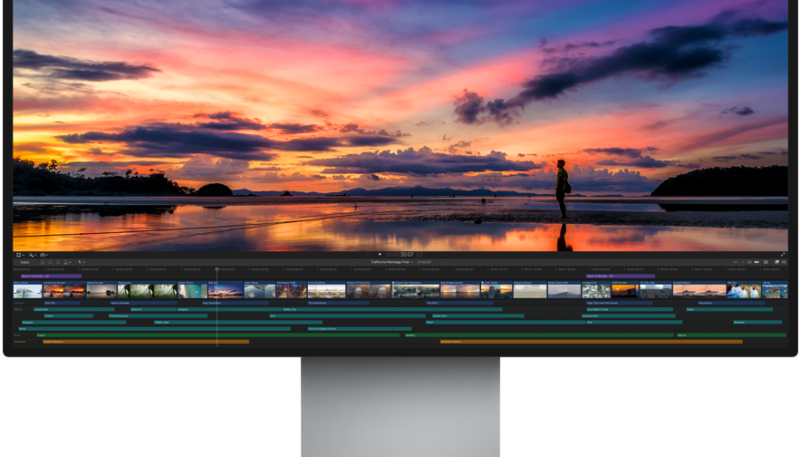The image size is (800, 457).
Task: Click the playhead handle on the timeline ruler
Action: click(x=217, y=268)
